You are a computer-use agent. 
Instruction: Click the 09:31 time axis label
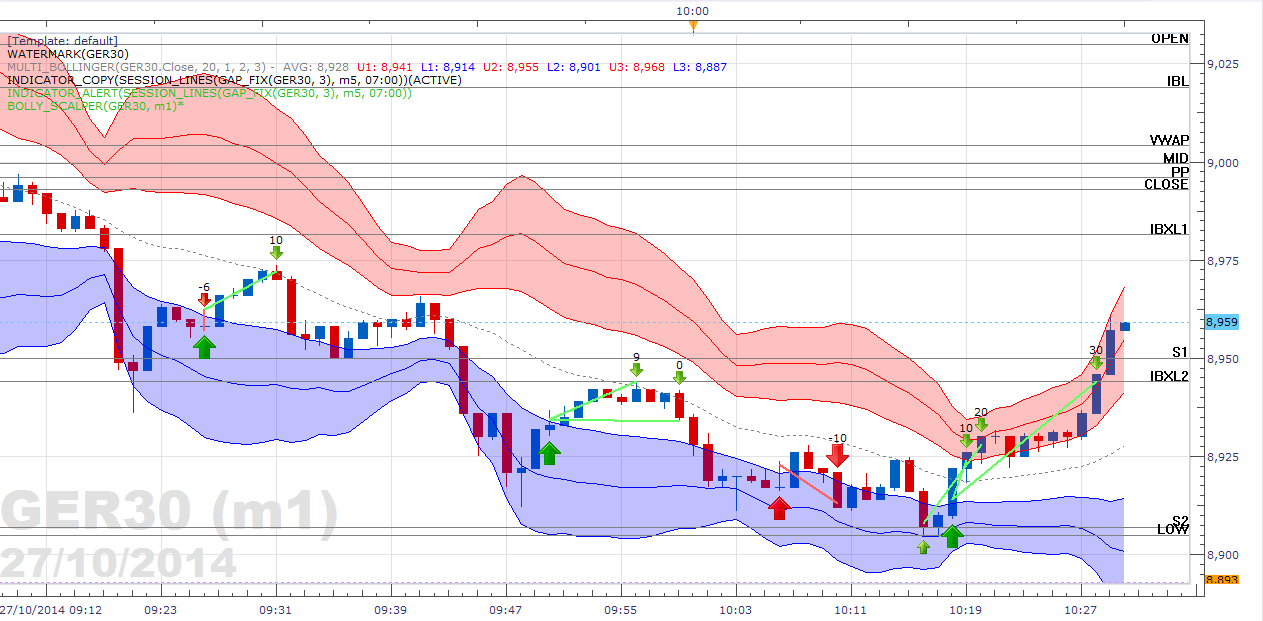coord(276,609)
